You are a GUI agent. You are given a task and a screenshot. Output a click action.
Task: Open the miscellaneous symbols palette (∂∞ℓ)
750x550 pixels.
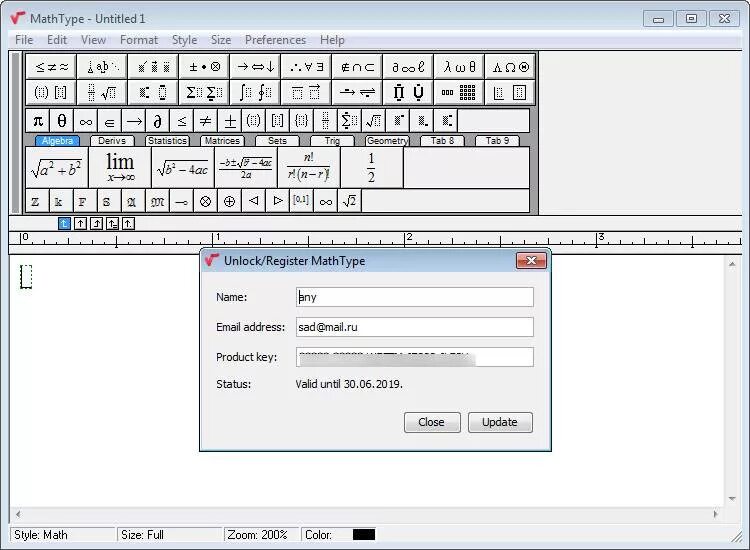pos(408,66)
